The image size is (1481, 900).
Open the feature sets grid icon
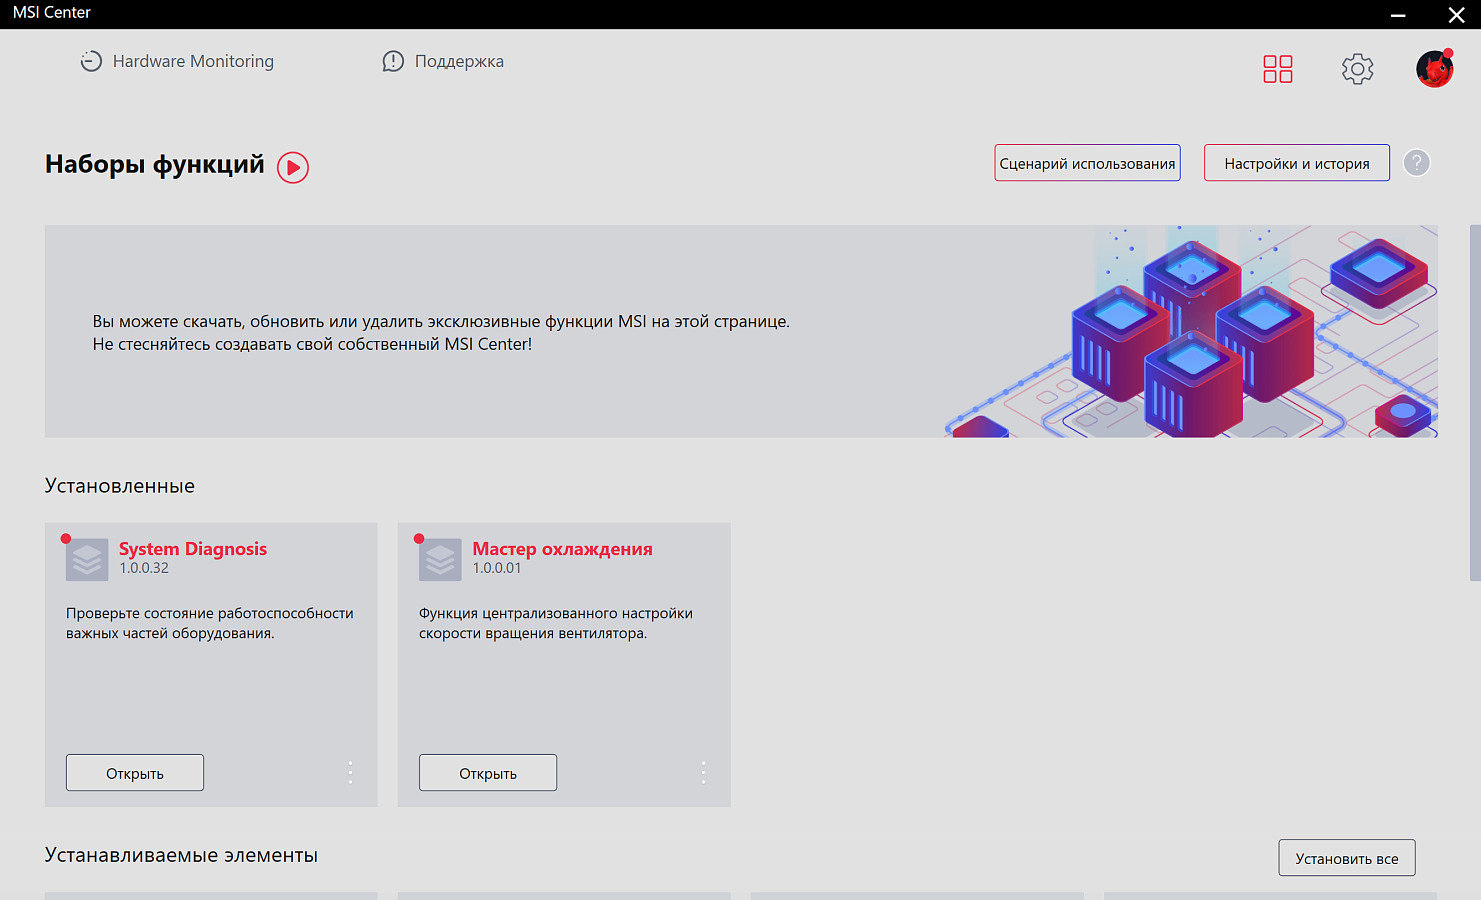click(1278, 69)
